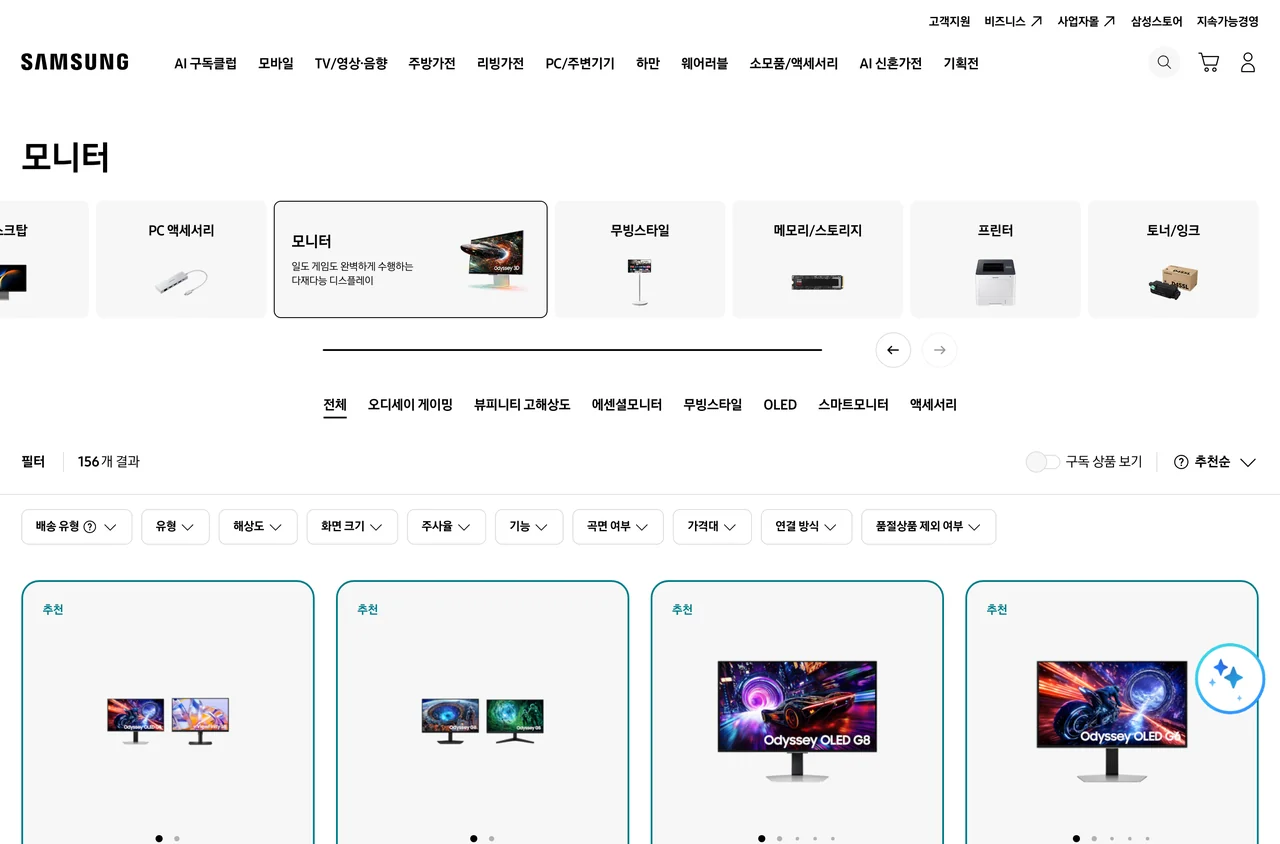Select the 모니터 category card
Viewport: 1280px width, 844px height.
click(x=411, y=260)
